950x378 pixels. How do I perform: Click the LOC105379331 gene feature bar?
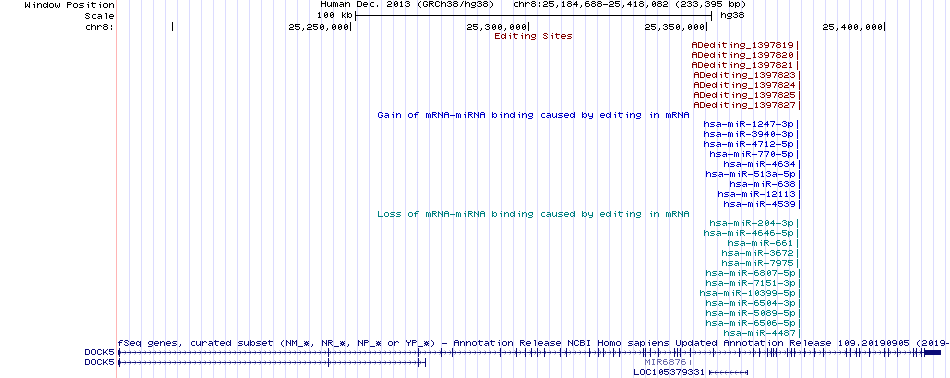coord(728,372)
